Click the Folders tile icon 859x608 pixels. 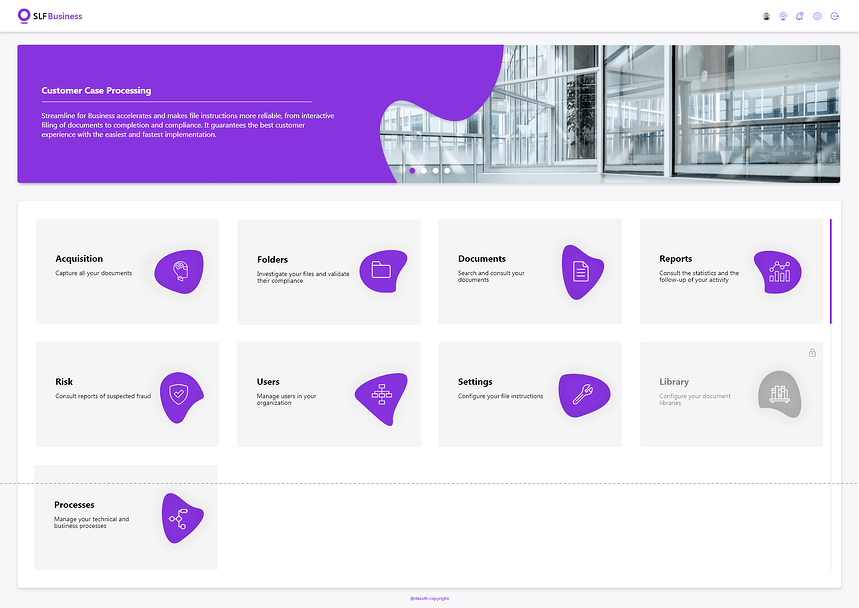tap(382, 272)
